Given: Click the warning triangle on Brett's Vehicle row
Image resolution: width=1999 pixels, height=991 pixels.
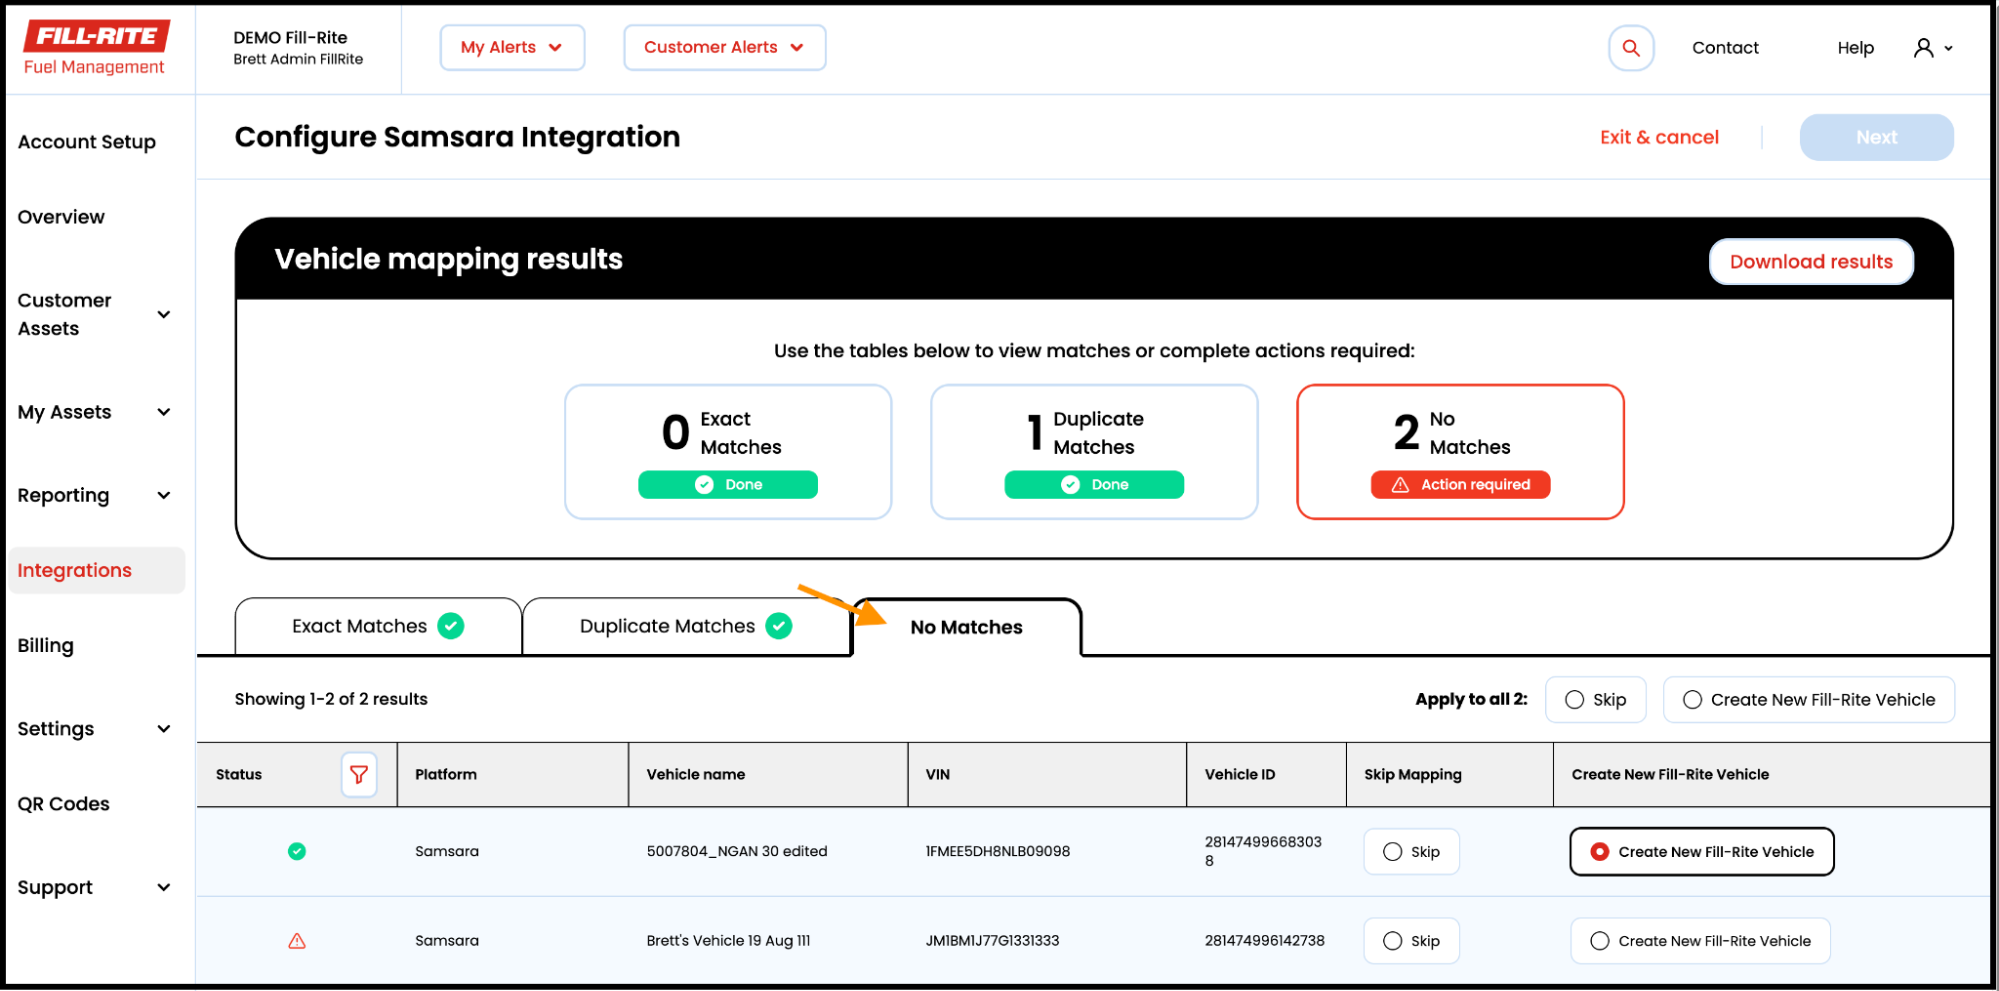Looking at the screenshot, I should 297,940.
